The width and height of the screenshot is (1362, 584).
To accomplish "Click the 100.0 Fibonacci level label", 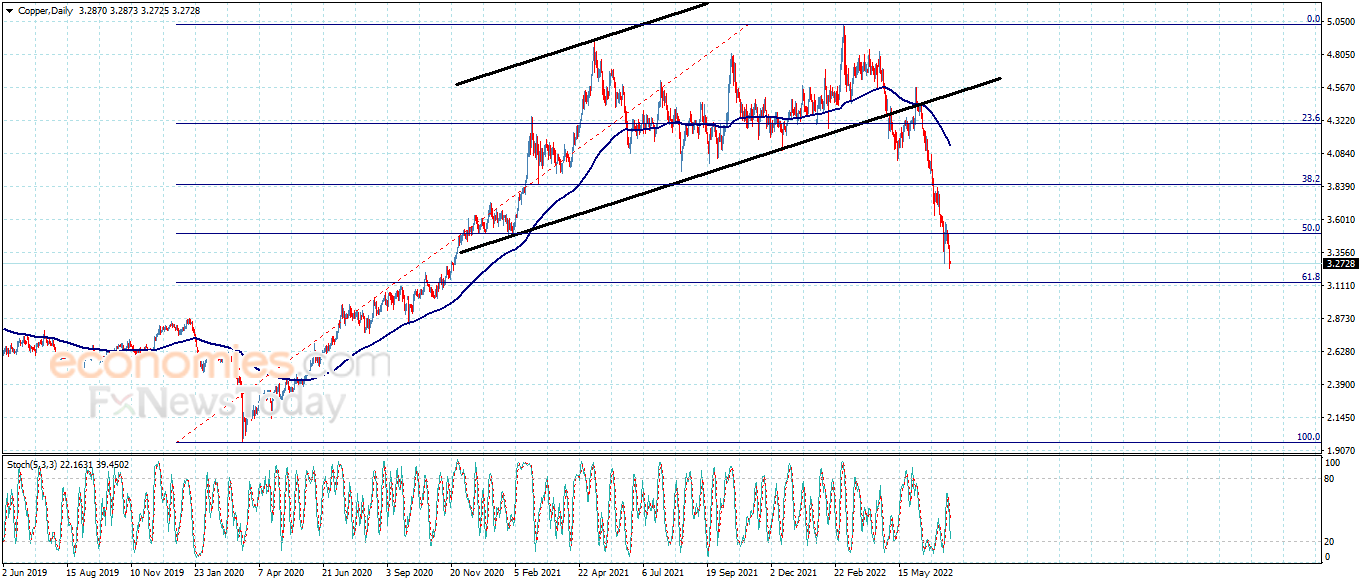I will (1309, 437).
